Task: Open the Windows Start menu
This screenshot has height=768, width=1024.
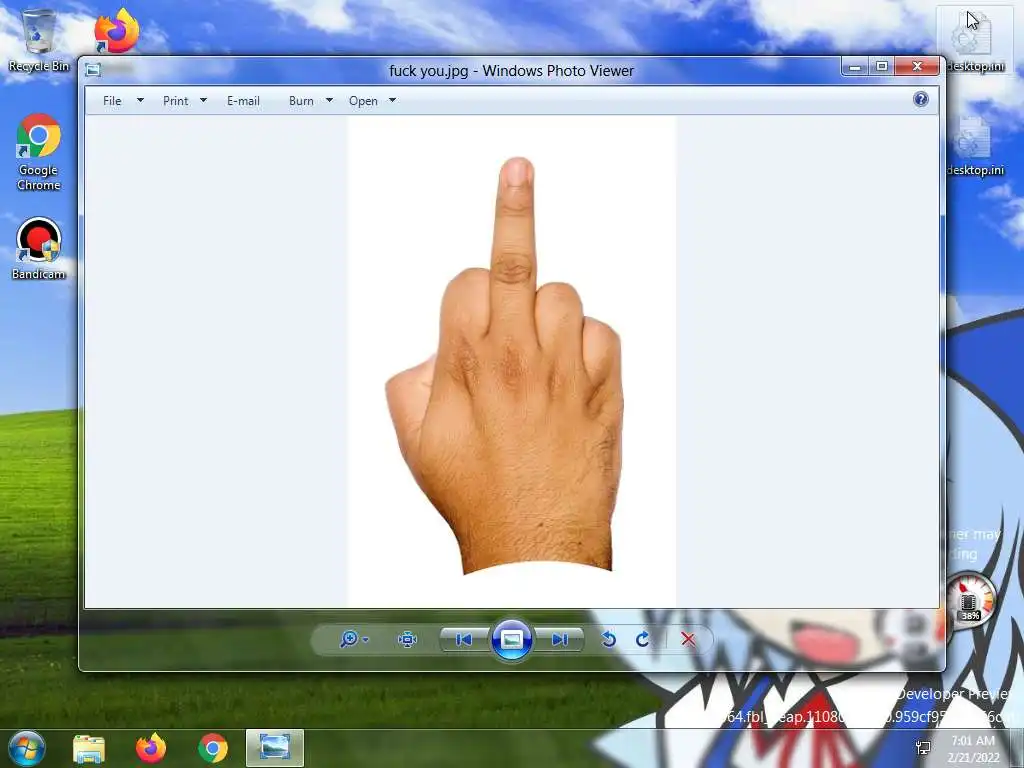Action: coord(27,748)
